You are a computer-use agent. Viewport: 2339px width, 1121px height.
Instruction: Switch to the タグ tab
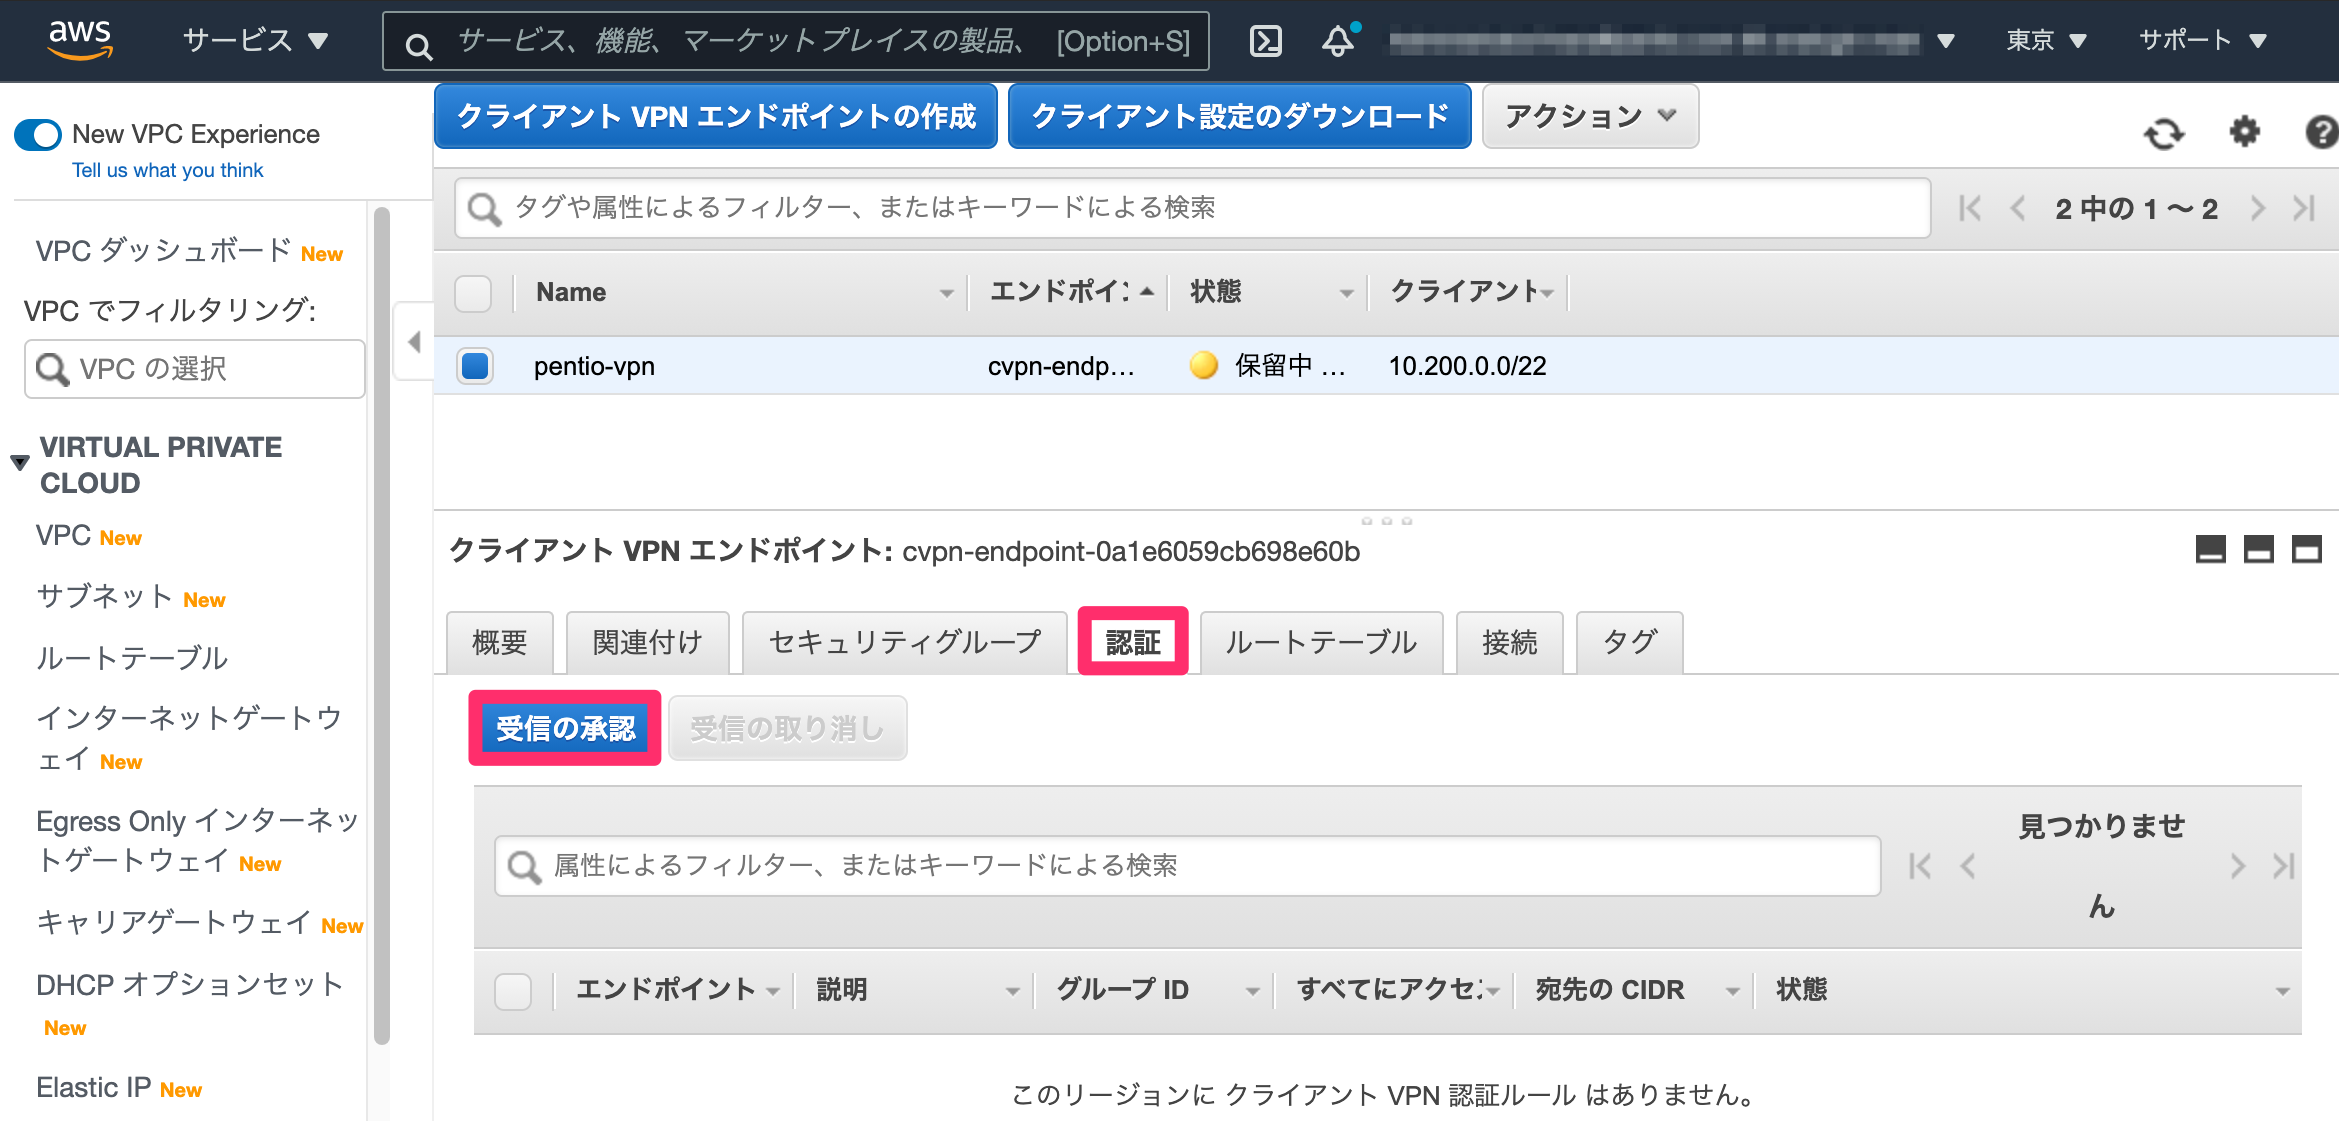(x=1630, y=642)
